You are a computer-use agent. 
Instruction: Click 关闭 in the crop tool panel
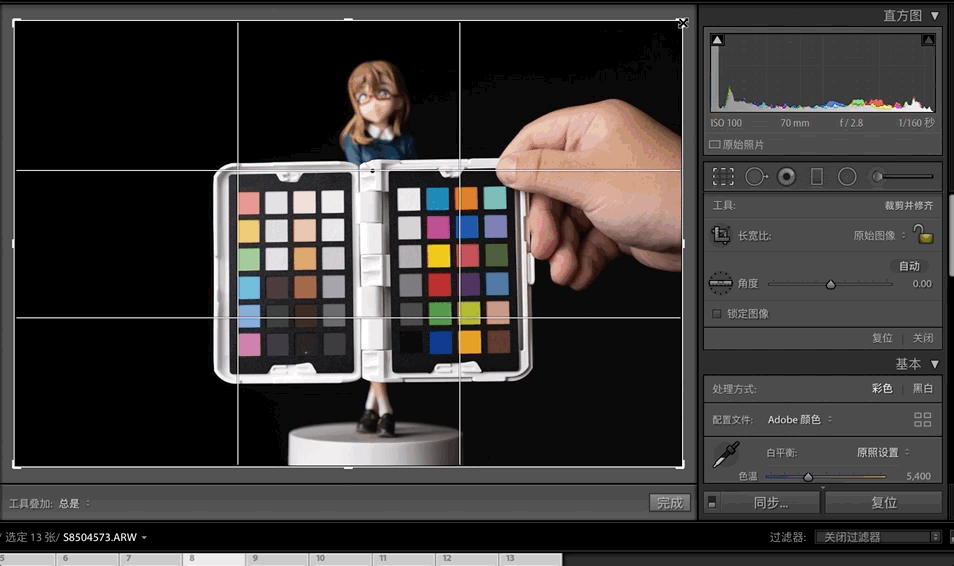[922, 338]
